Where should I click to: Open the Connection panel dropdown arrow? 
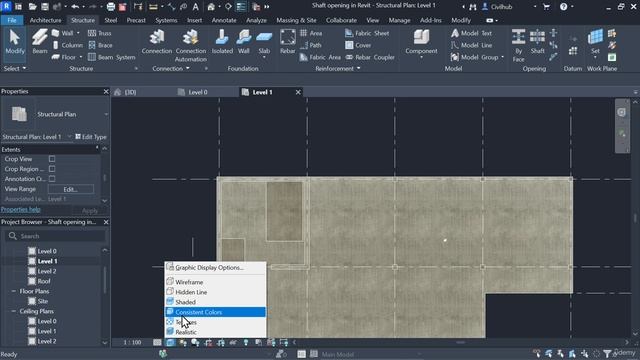188,69
